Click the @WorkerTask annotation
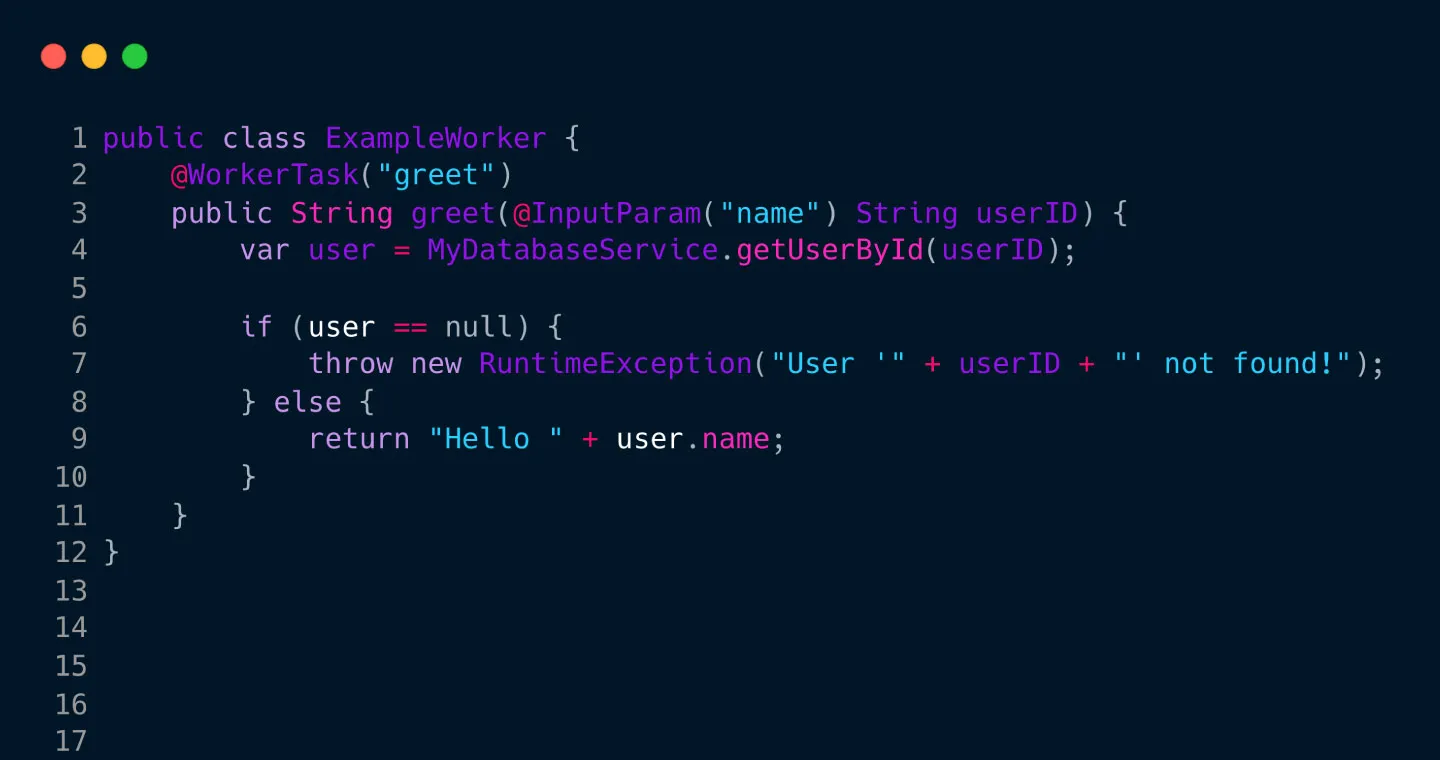Screen dimensions: 1440x760 click(x=264, y=175)
